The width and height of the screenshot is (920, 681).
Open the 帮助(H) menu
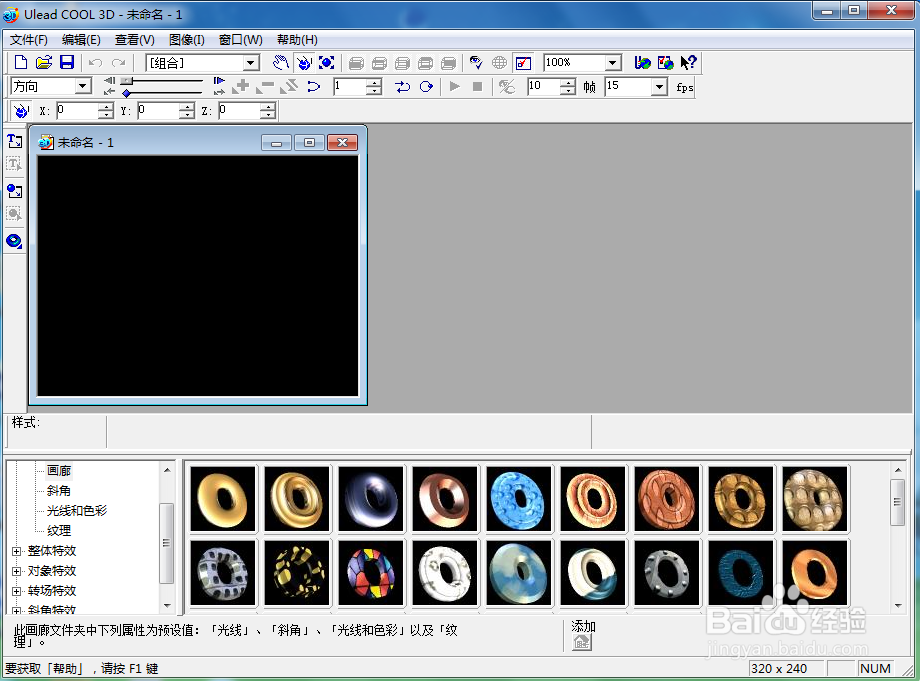click(x=297, y=40)
